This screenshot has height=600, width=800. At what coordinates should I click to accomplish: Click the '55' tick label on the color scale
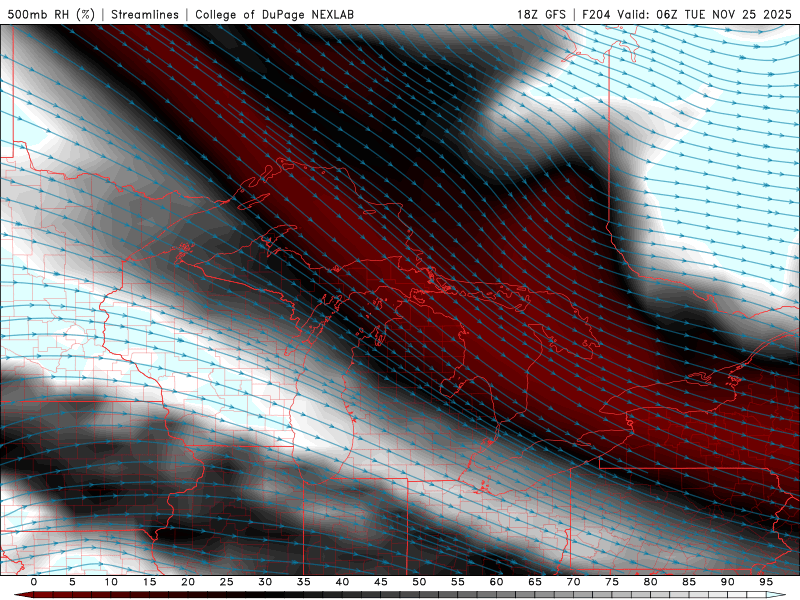458,582
